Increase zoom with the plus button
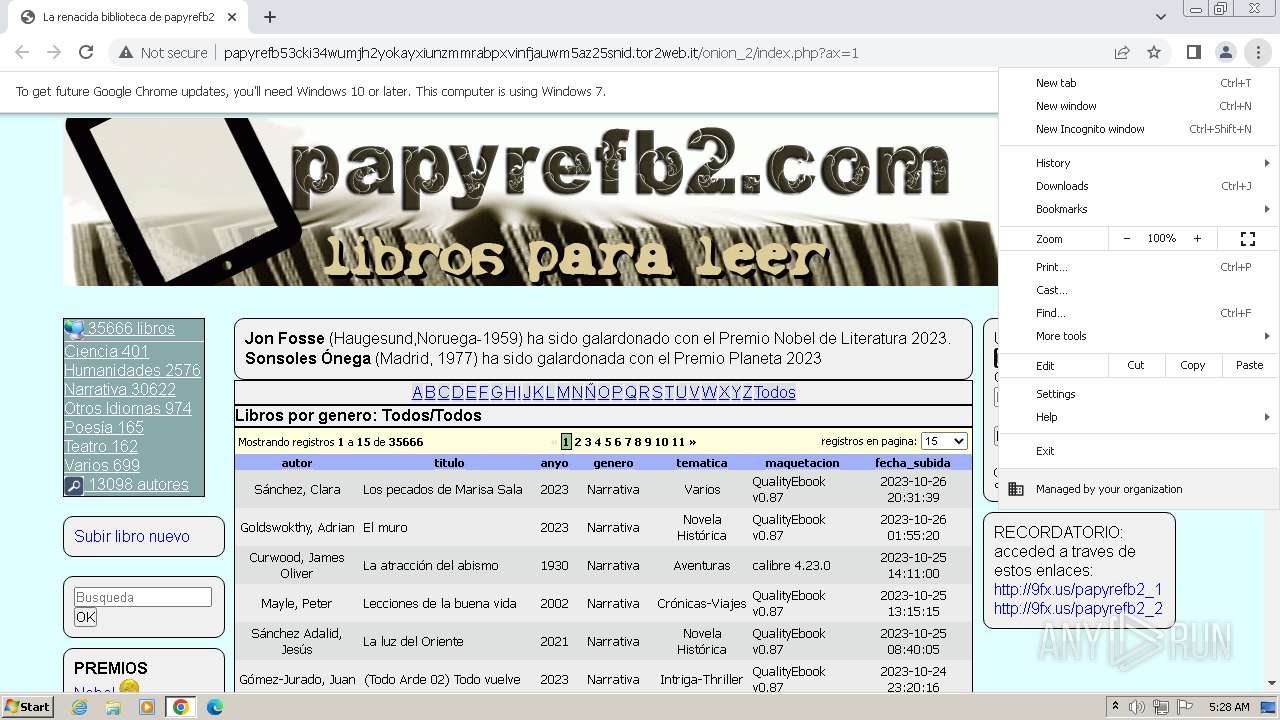 click(1197, 239)
